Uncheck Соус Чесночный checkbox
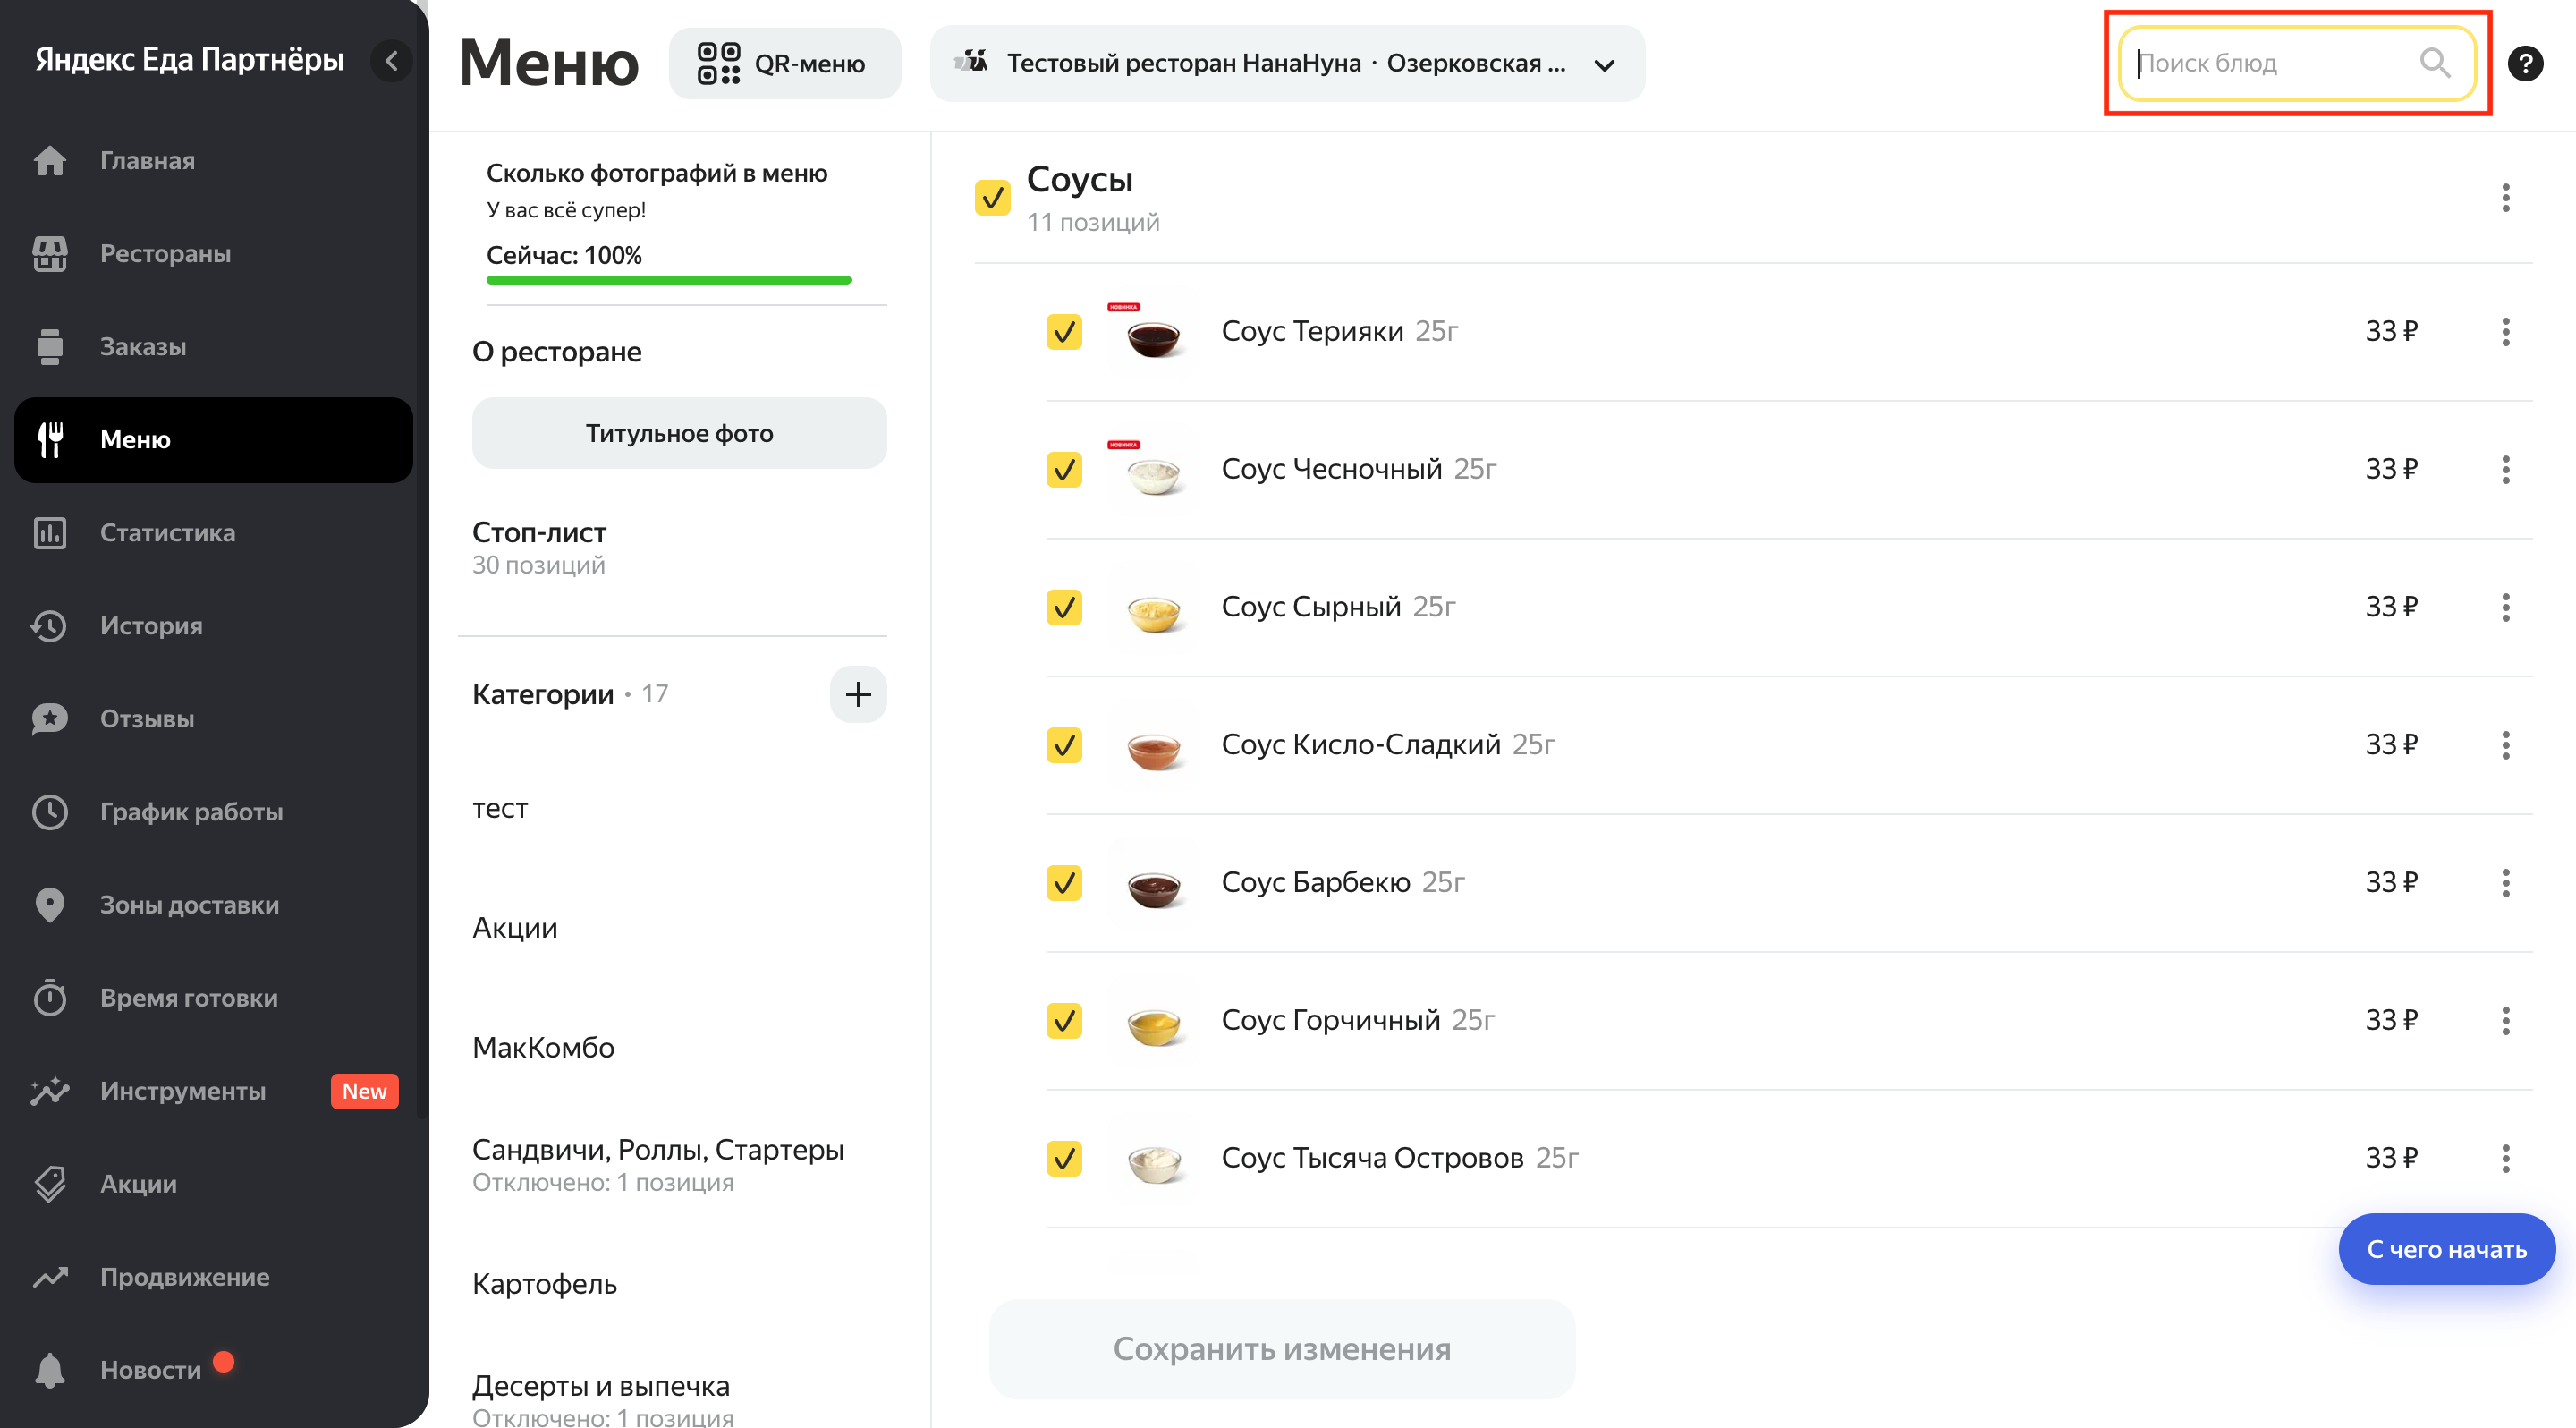Screen dimensions: 2576x1428 coord(1064,469)
